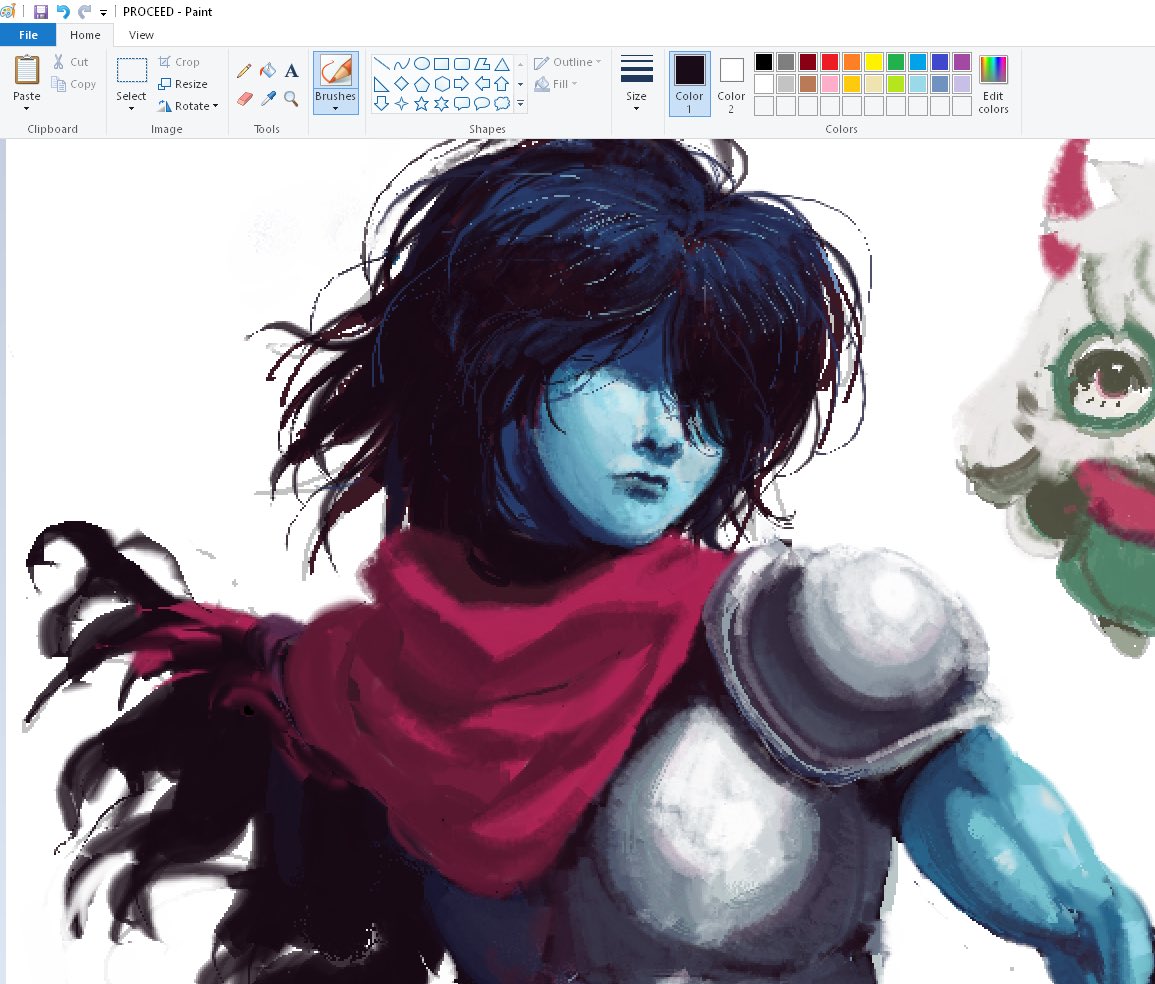This screenshot has width=1155, height=984.
Task: Choose the Right arrow shape
Action: click(x=461, y=83)
